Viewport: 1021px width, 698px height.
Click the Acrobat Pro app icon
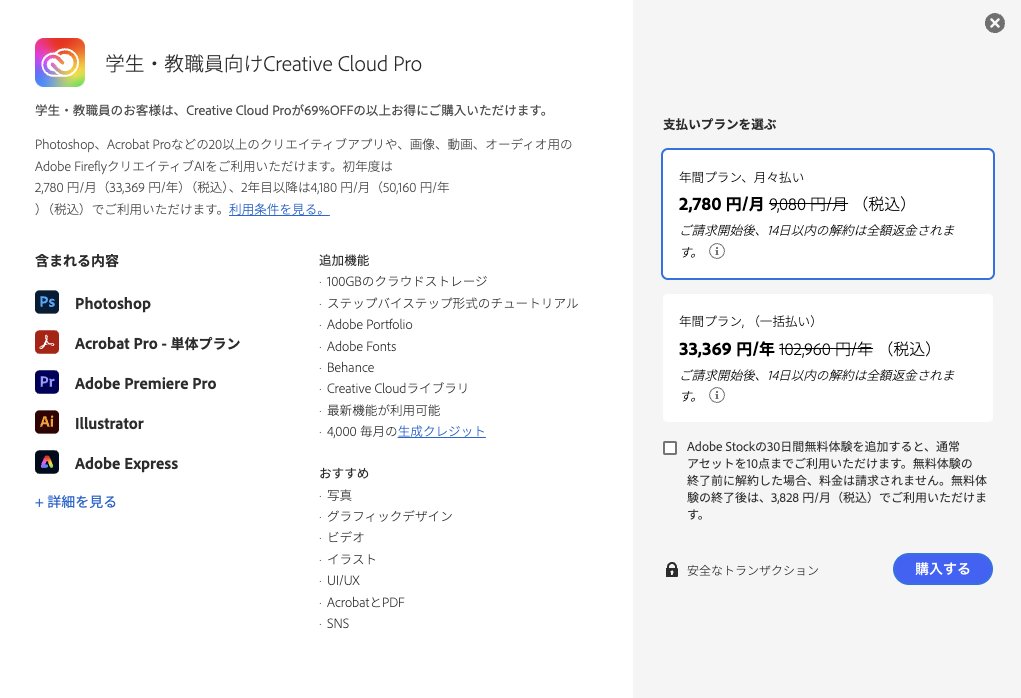coord(48,343)
